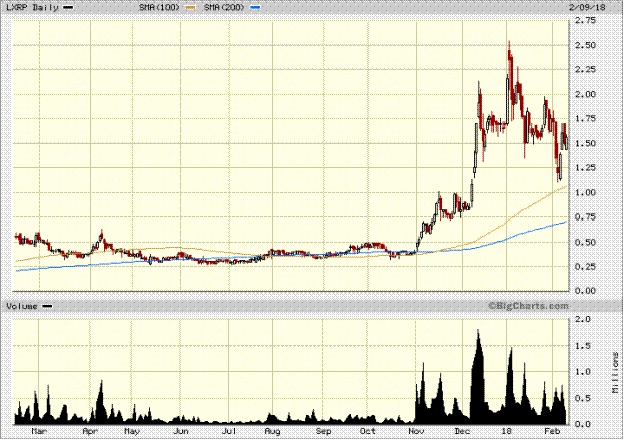
Task: Click the Nov month axis label
Action: 416,431
